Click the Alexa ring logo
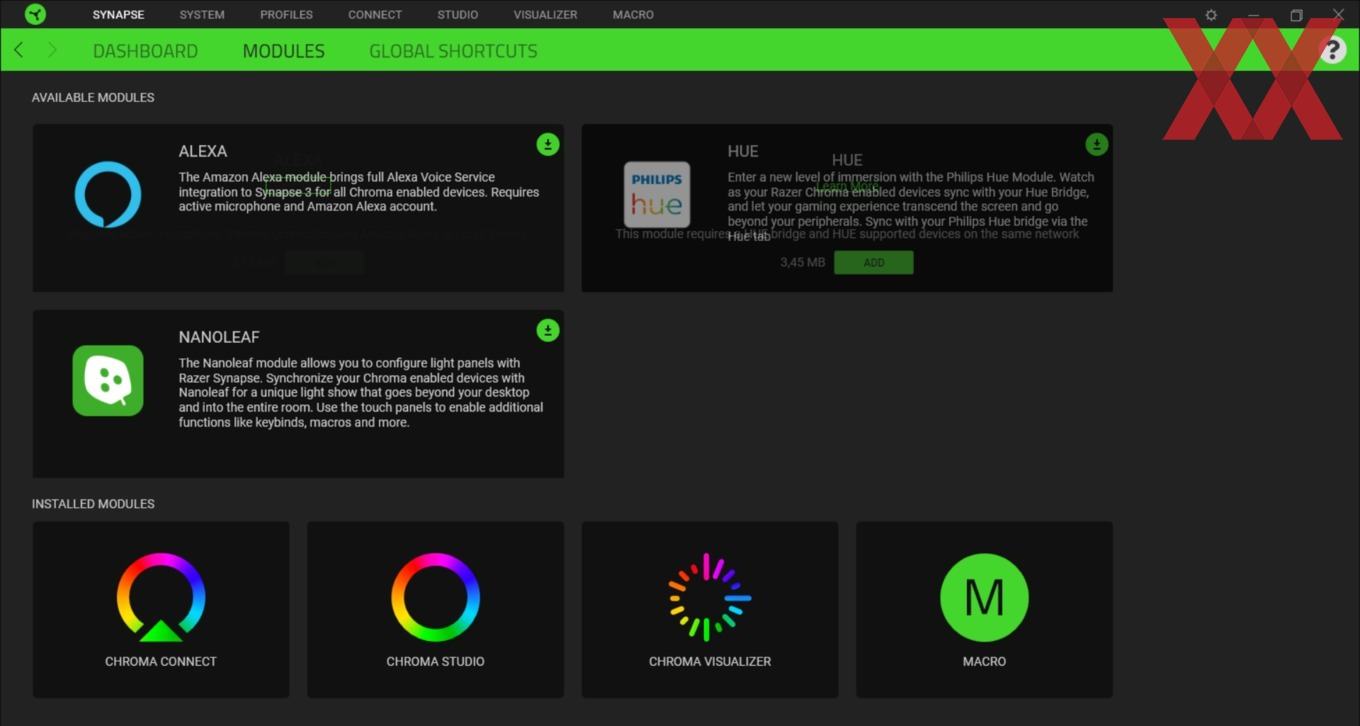The width and height of the screenshot is (1360, 726). click(x=108, y=195)
